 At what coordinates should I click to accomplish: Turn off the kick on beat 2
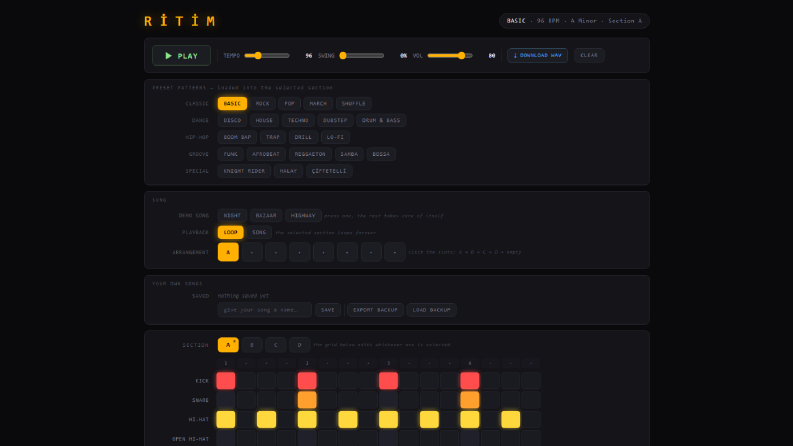click(x=307, y=381)
